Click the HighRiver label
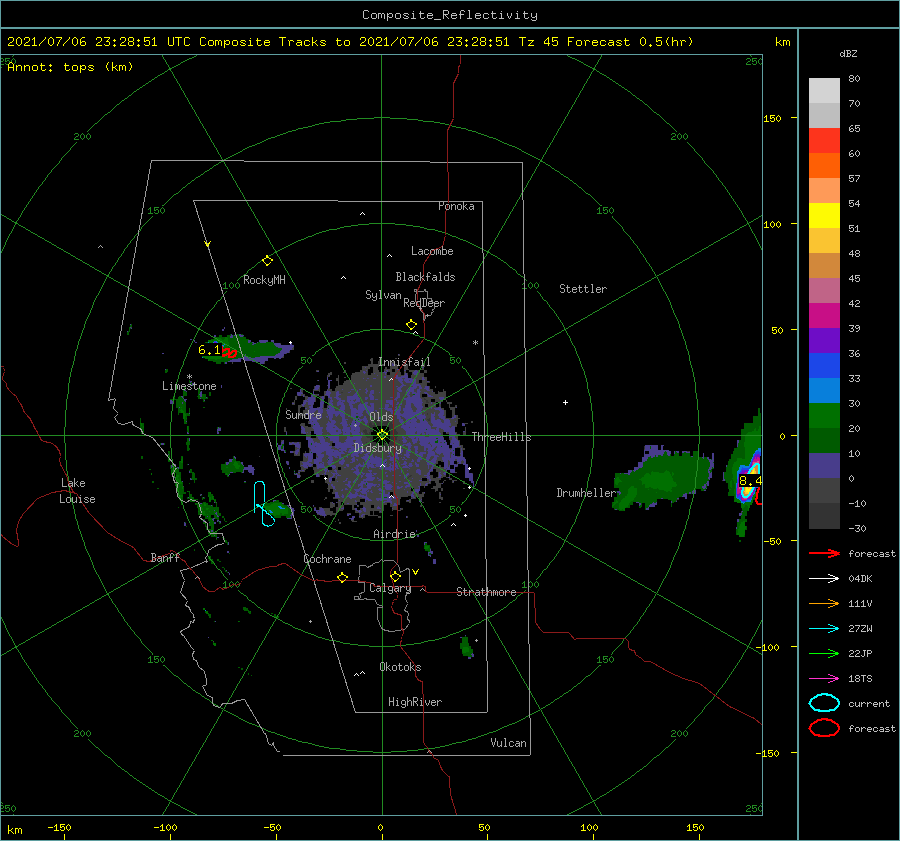The height and width of the screenshot is (841, 900). coord(415,702)
